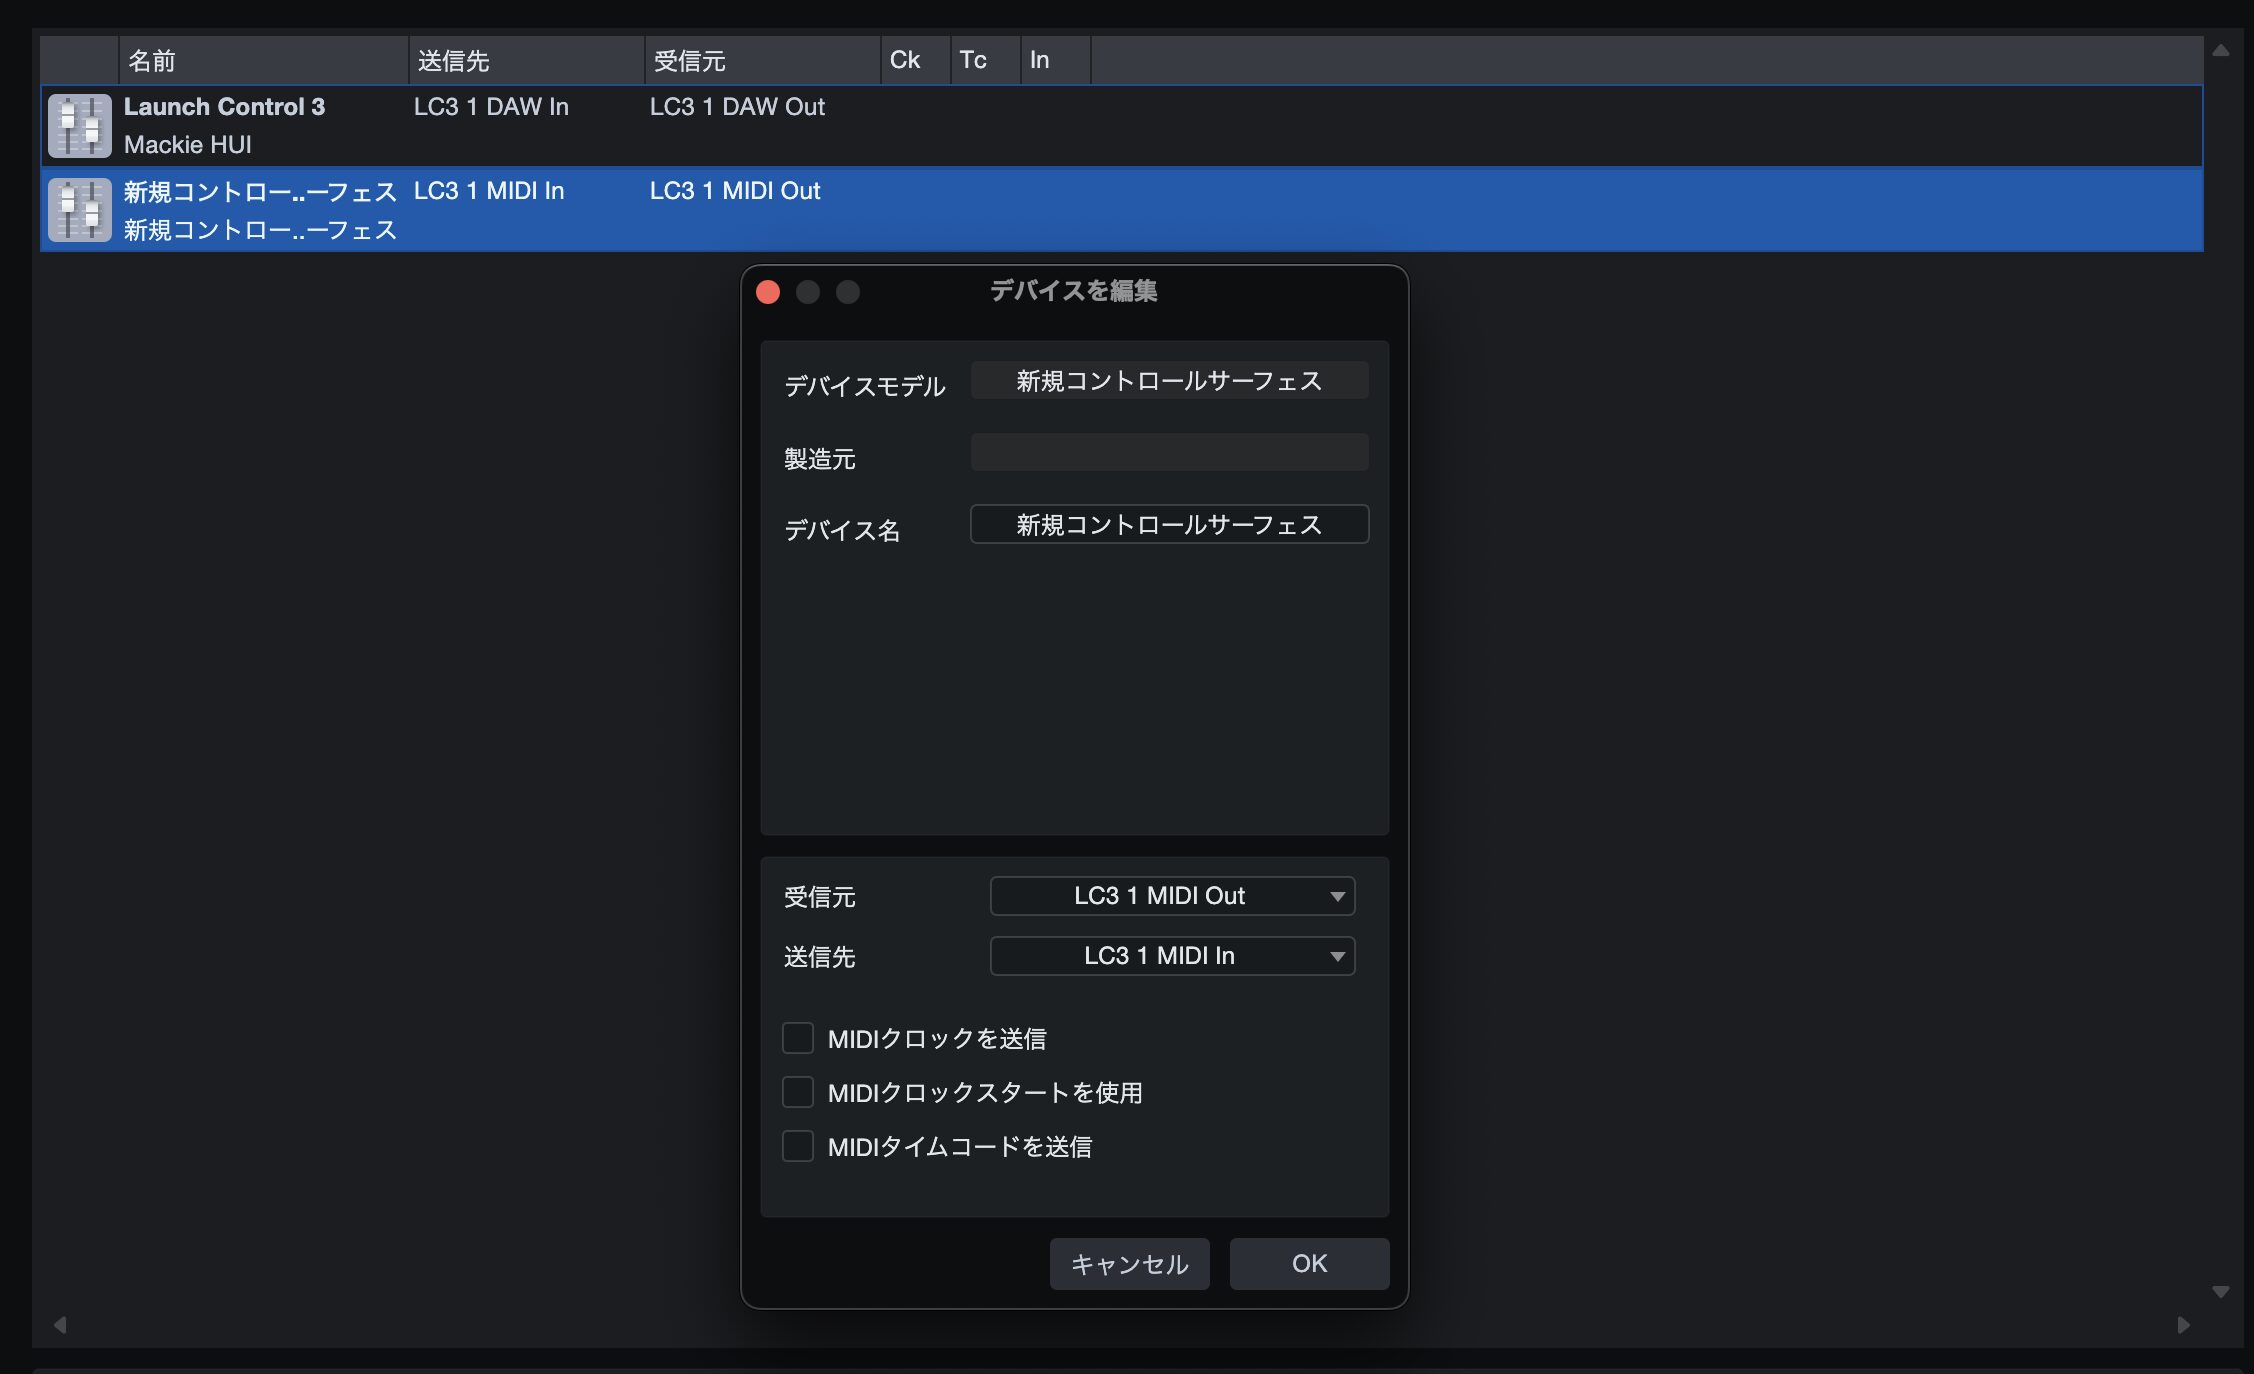Confirm with the OK button
Screen dimensions: 2254x1374
point(1309,1264)
